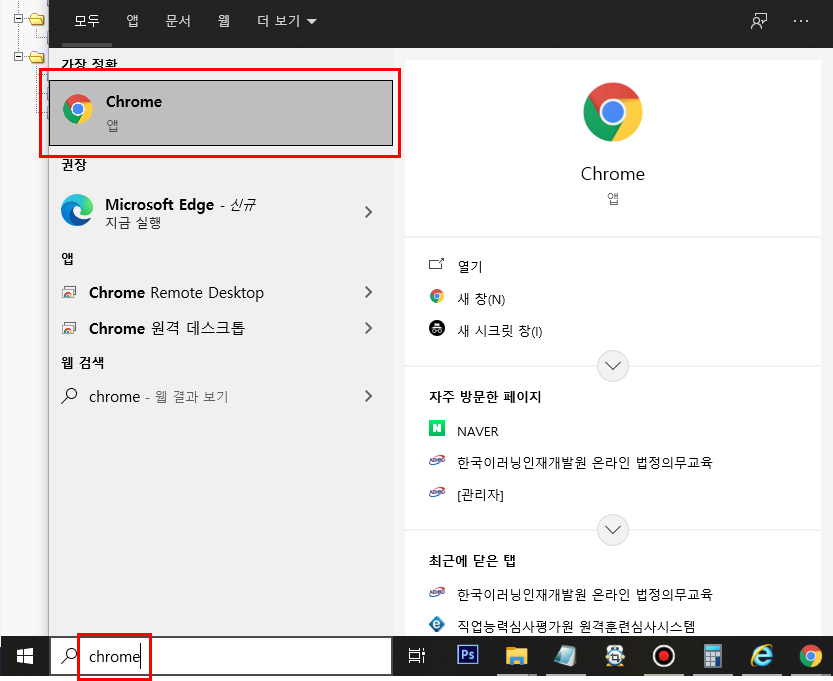The width and height of the screenshot is (833, 681).
Task: Open the tilted notepad app on taskbar
Action: (x=565, y=656)
